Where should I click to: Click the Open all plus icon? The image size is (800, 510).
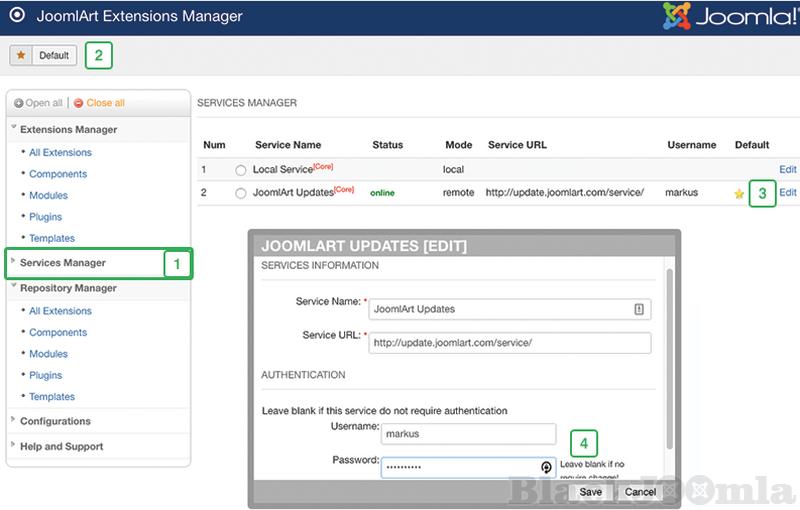tap(18, 103)
